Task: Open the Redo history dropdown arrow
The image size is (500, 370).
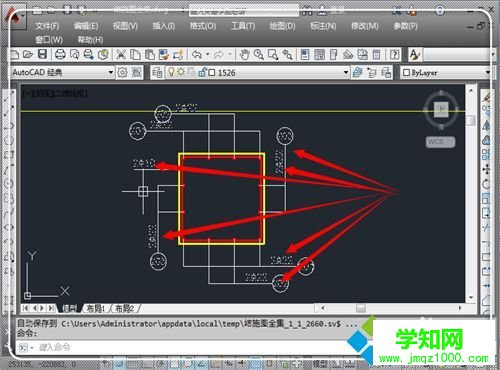Action: point(230,54)
